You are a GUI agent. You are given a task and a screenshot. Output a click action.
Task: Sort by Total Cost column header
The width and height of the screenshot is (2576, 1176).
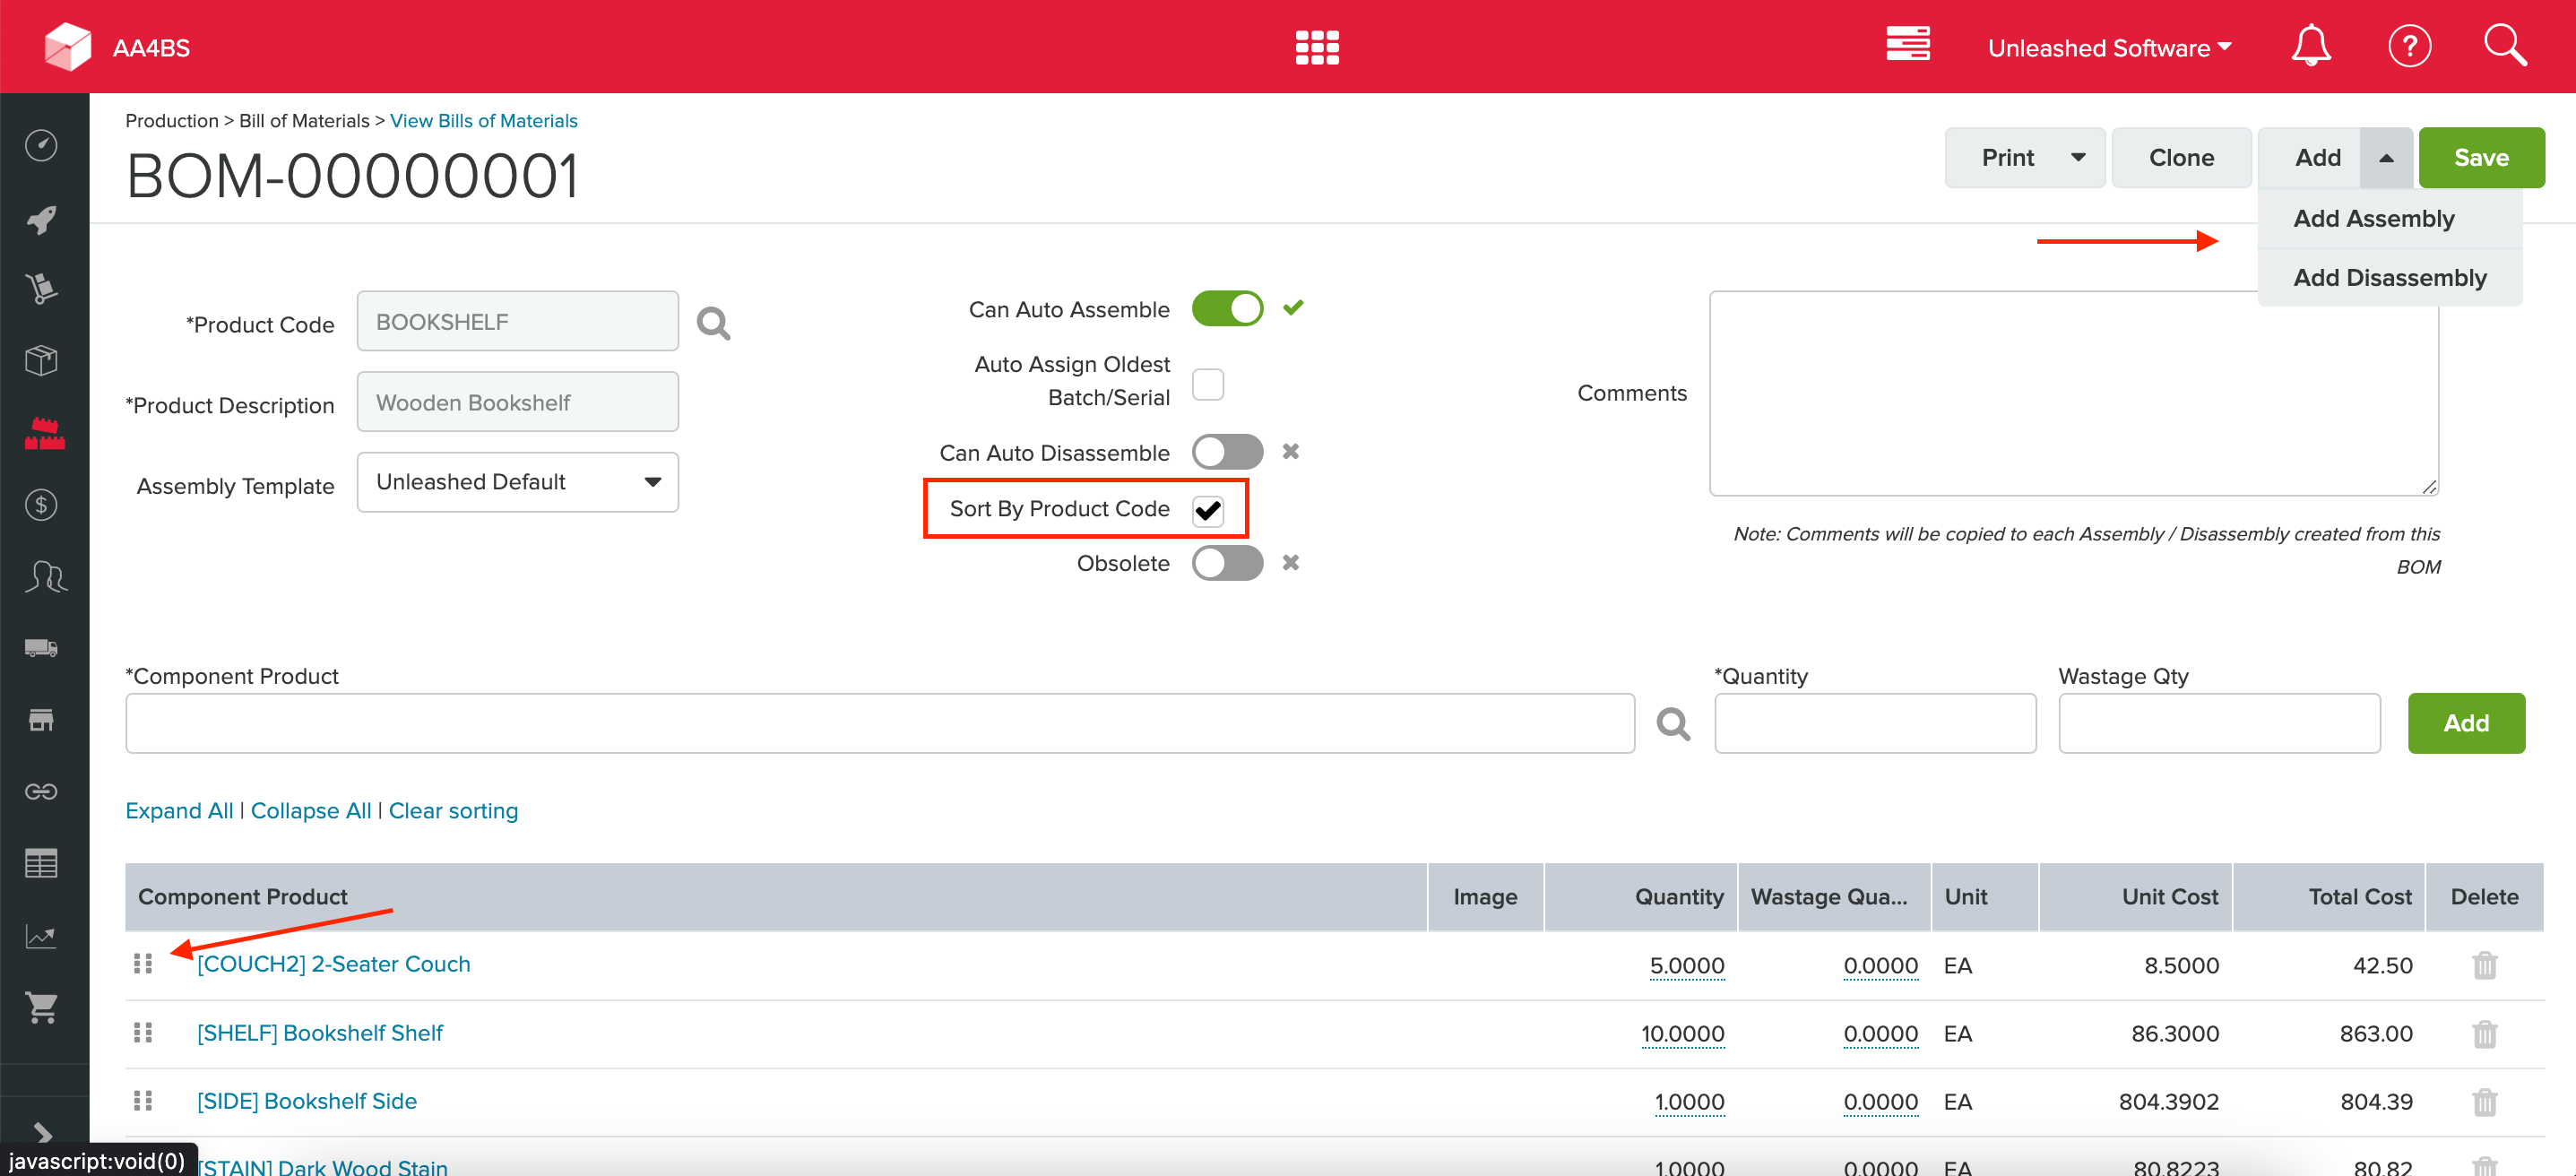coord(2328,896)
